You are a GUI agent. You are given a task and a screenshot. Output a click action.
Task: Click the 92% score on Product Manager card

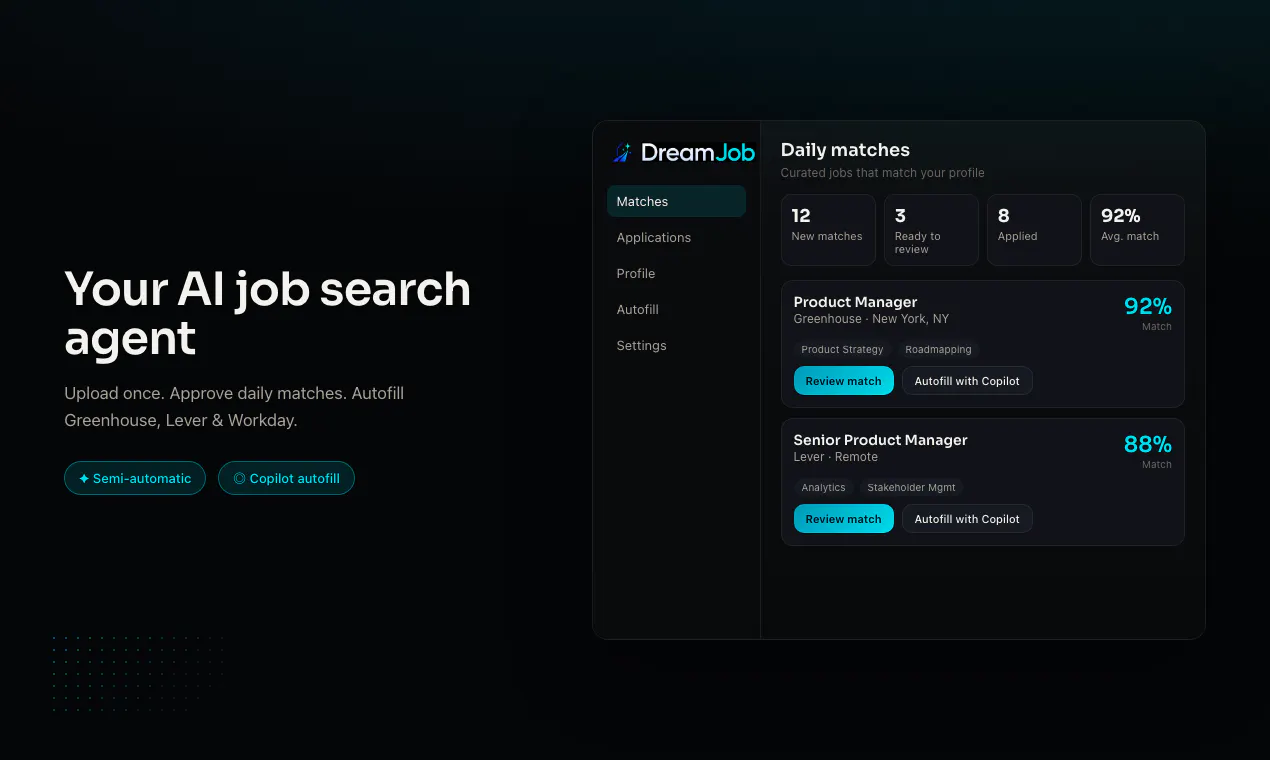pyautogui.click(x=1148, y=306)
